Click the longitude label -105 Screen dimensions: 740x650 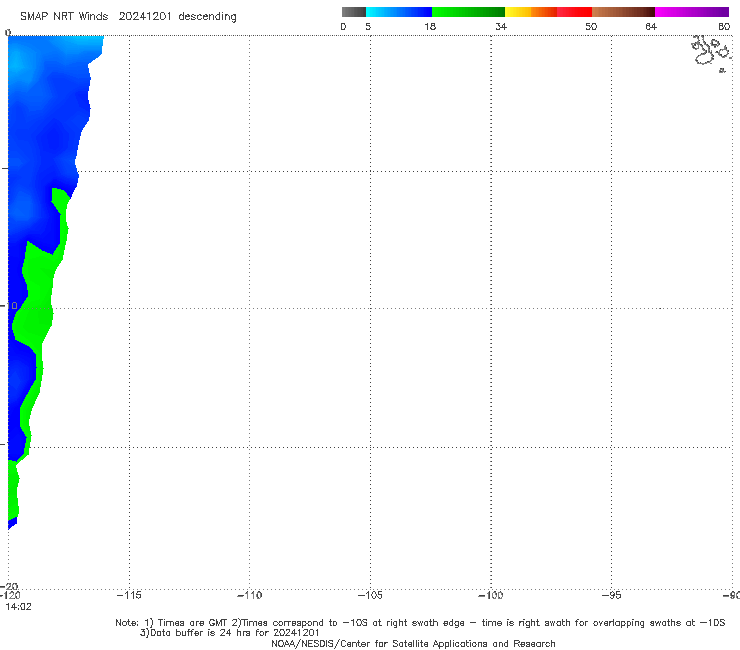pyautogui.click(x=370, y=595)
